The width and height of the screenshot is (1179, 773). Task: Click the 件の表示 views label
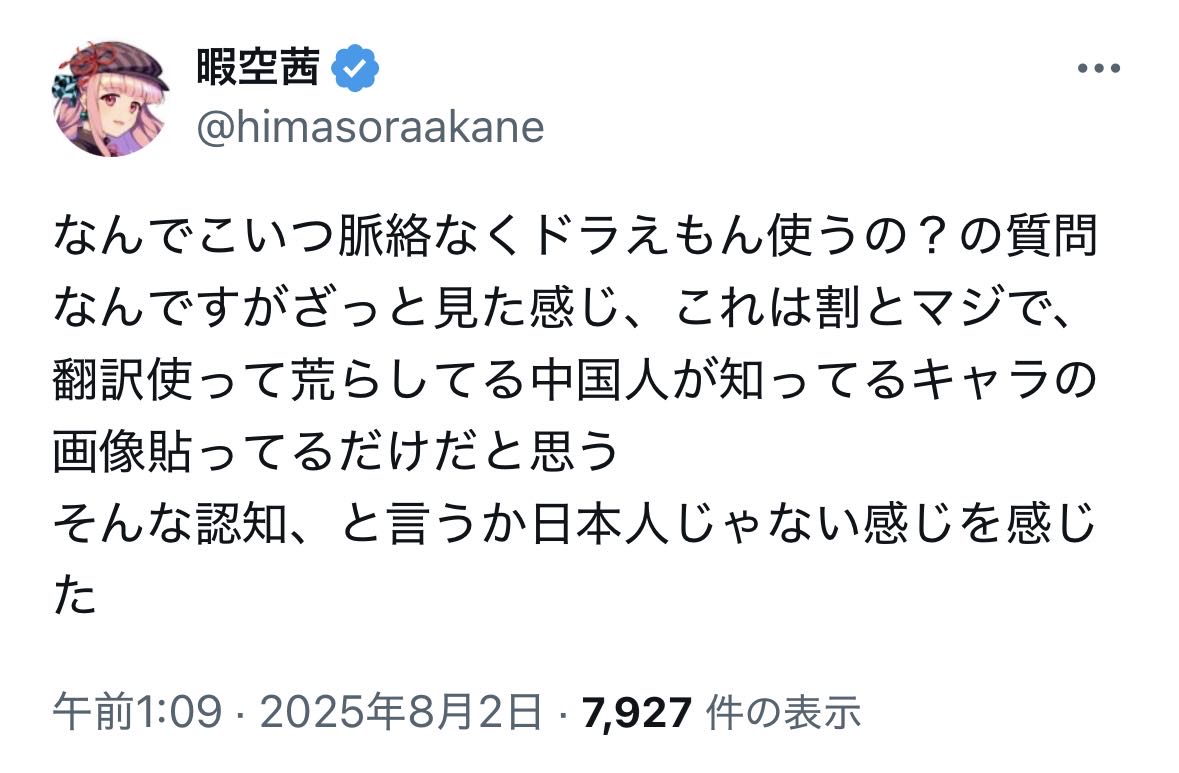[x=783, y=712]
